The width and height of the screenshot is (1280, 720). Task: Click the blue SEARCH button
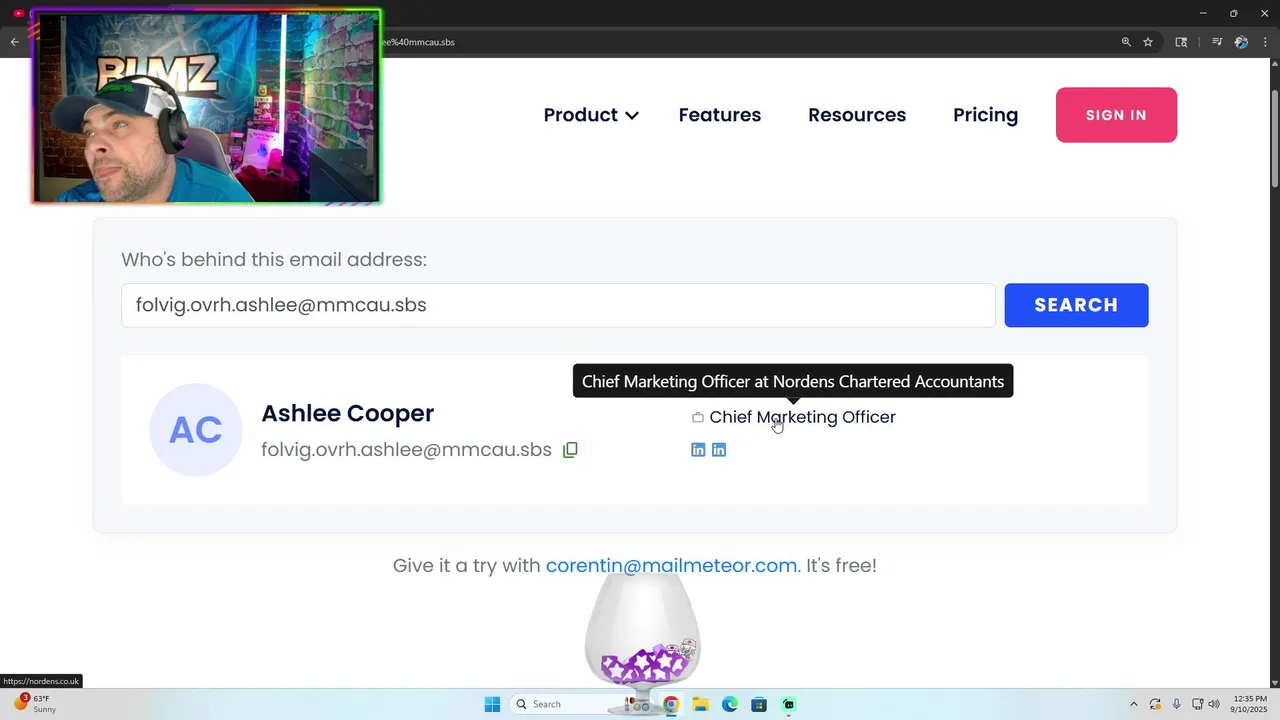point(1076,305)
